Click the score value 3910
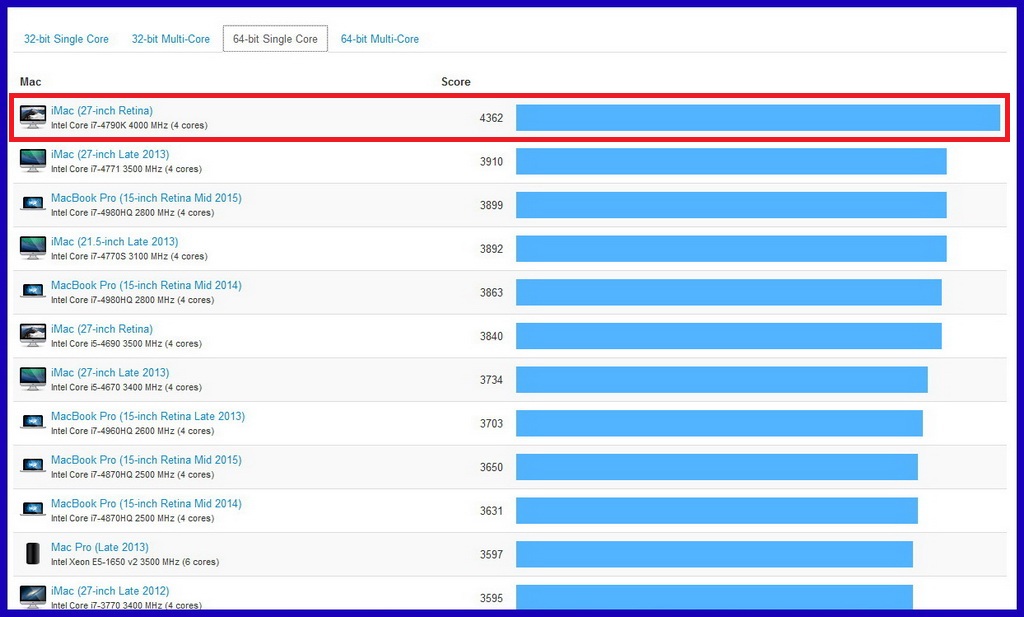The image size is (1024, 617). coord(491,161)
